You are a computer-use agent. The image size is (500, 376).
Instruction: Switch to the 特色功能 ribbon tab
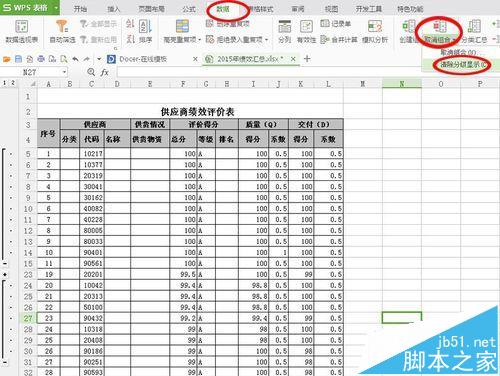410,9
